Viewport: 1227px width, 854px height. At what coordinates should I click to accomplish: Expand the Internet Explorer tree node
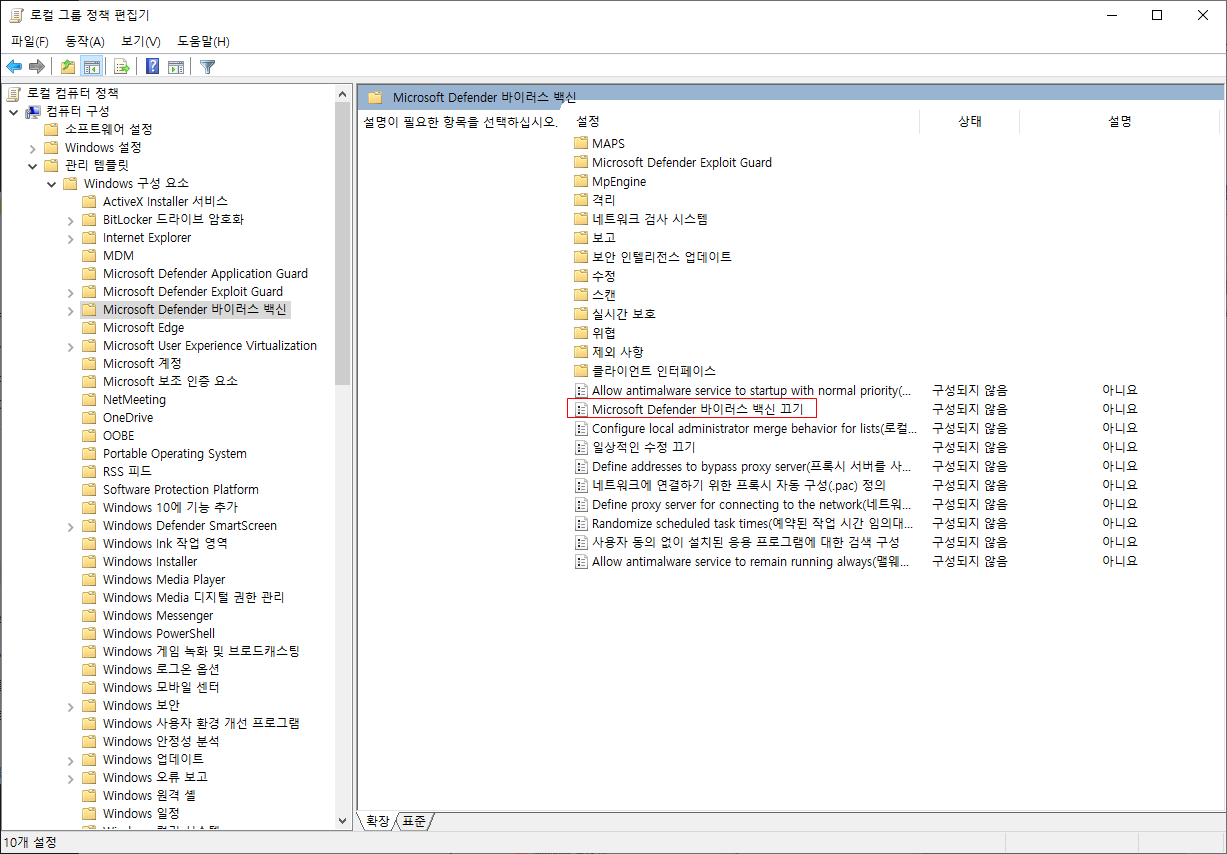[70, 237]
